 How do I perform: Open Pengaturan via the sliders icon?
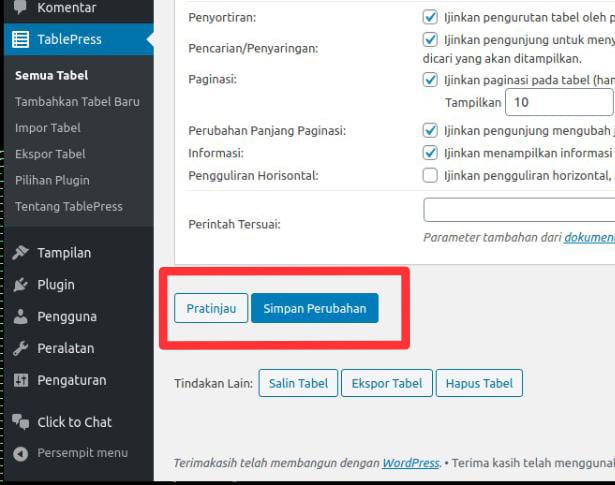pyautogui.click(x=21, y=380)
